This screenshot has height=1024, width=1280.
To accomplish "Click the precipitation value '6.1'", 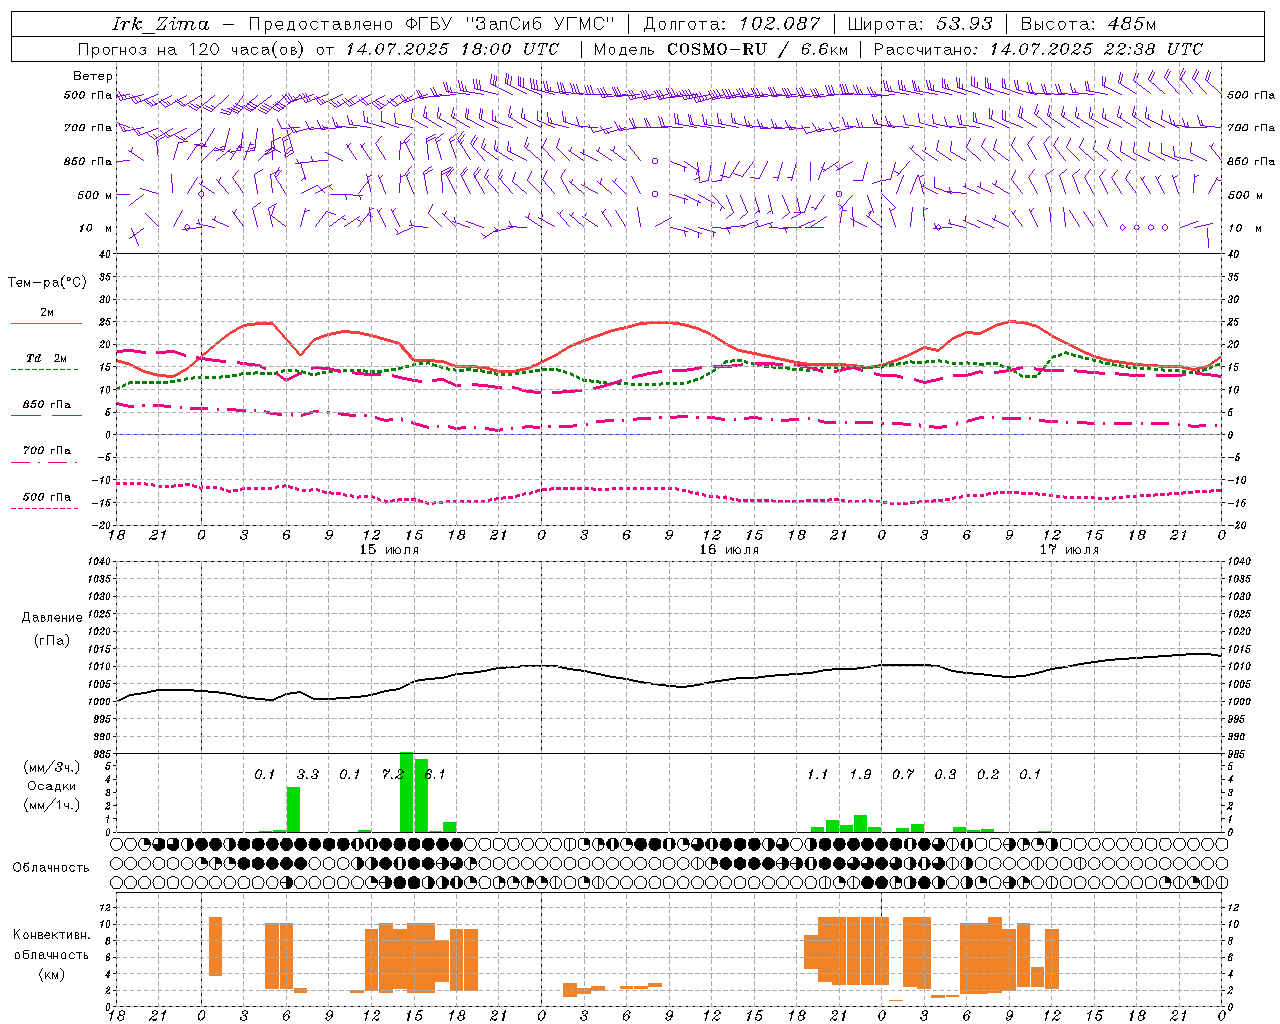I will pos(435,775).
